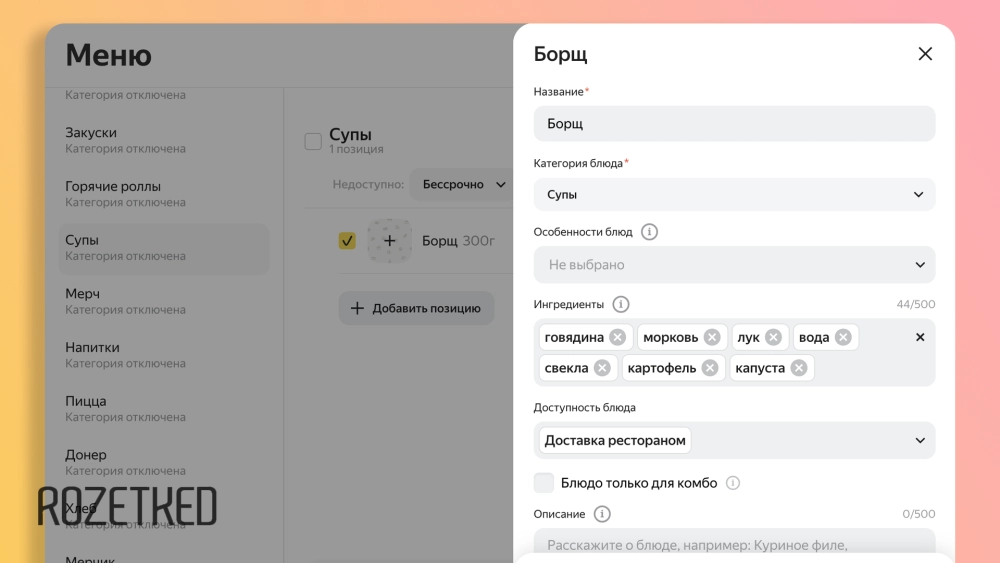The height and width of the screenshot is (563, 1000).
Task: Click the Название text field
Action: pos(735,124)
